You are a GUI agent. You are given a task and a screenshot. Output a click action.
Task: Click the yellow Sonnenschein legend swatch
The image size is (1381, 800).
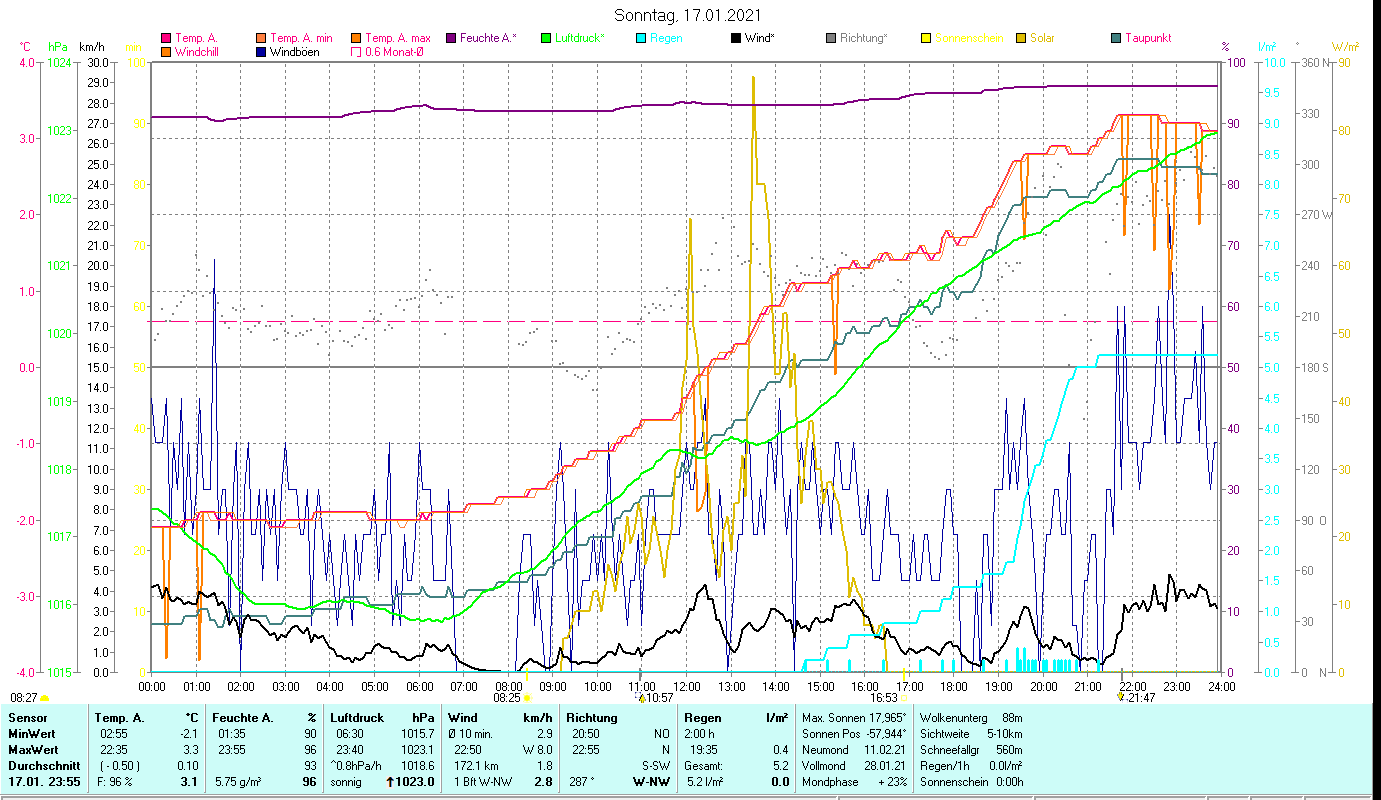click(x=926, y=38)
